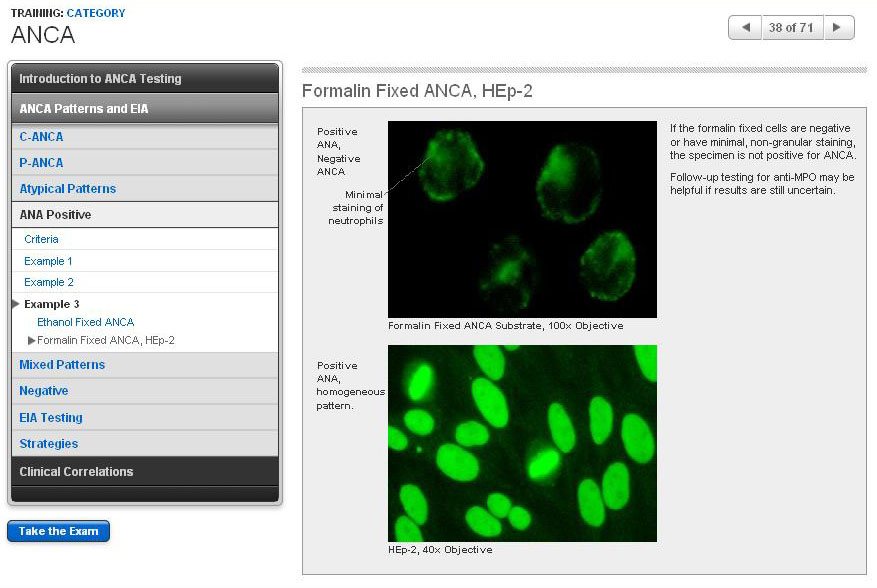Viewport: 877px width, 588px height.
Task: Open the Example 1 page
Action: point(48,261)
